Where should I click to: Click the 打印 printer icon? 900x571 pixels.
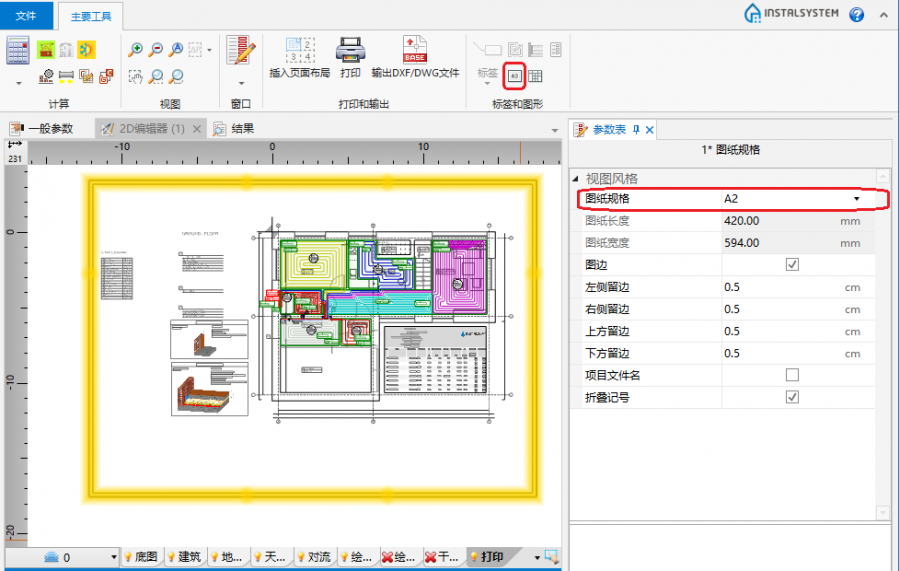pyautogui.click(x=349, y=49)
